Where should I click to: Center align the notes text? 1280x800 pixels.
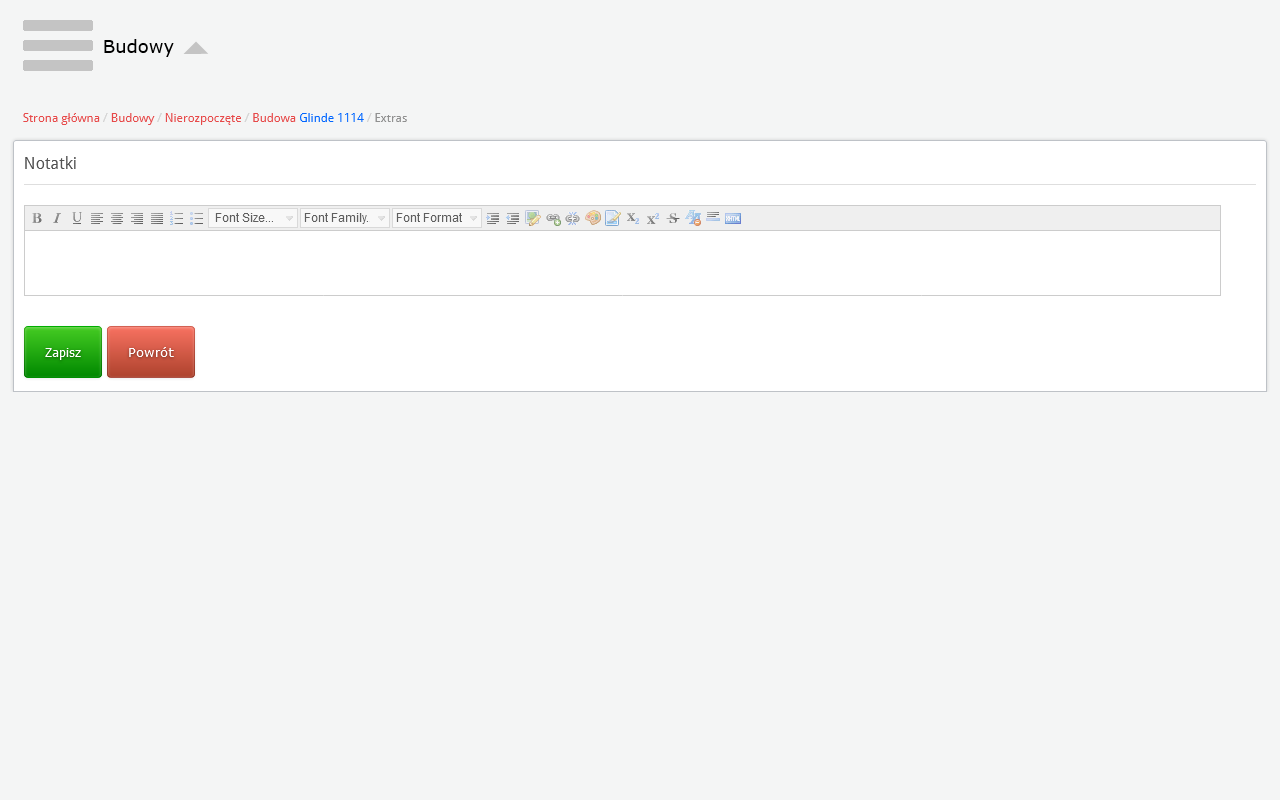pos(117,218)
